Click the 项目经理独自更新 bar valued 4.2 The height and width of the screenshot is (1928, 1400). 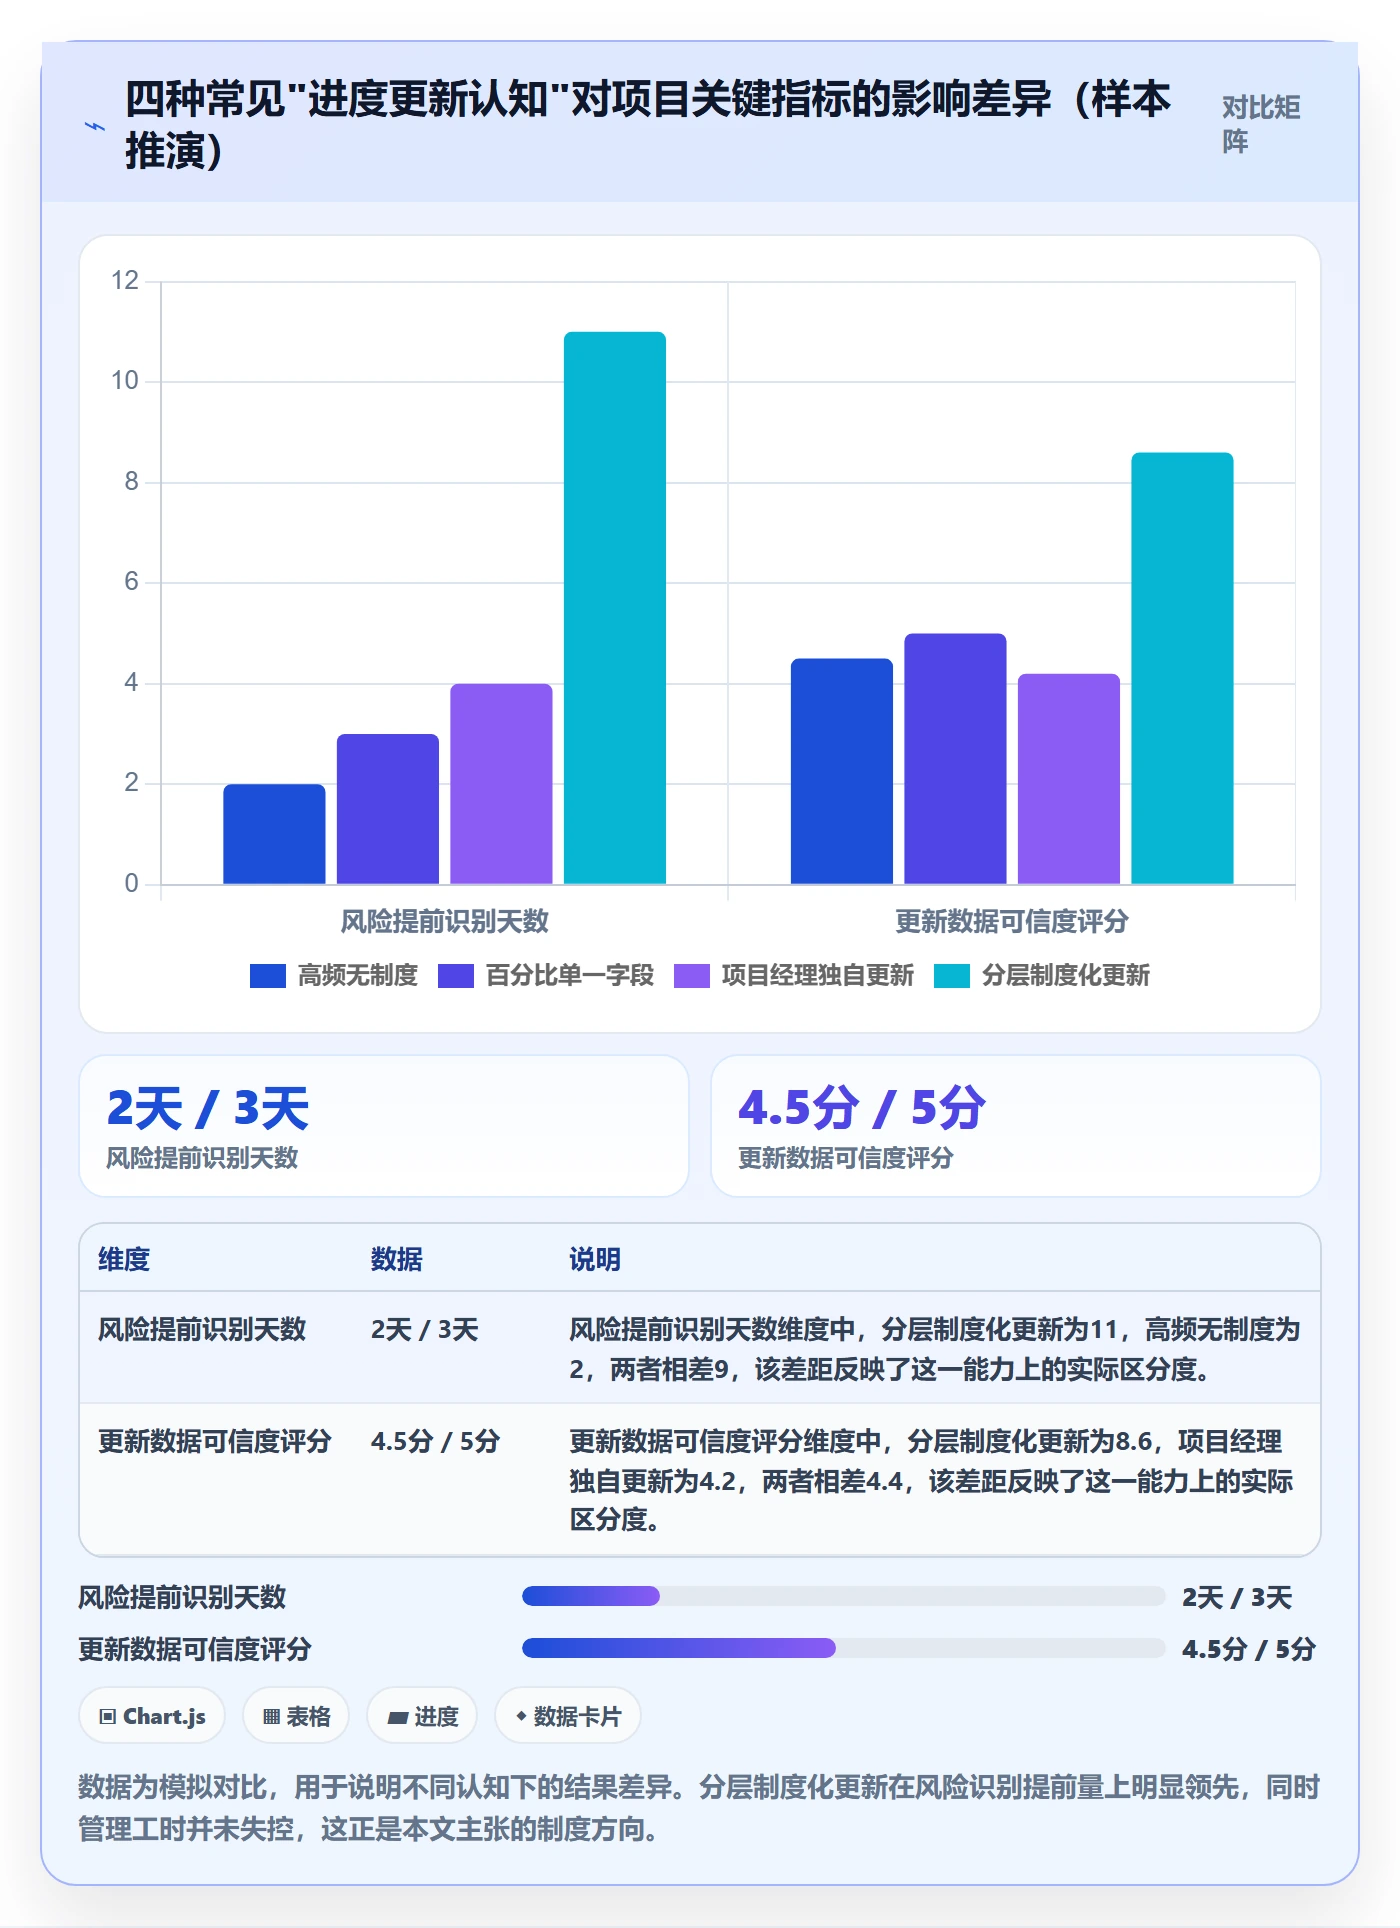pyautogui.click(x=1069, y=779)
